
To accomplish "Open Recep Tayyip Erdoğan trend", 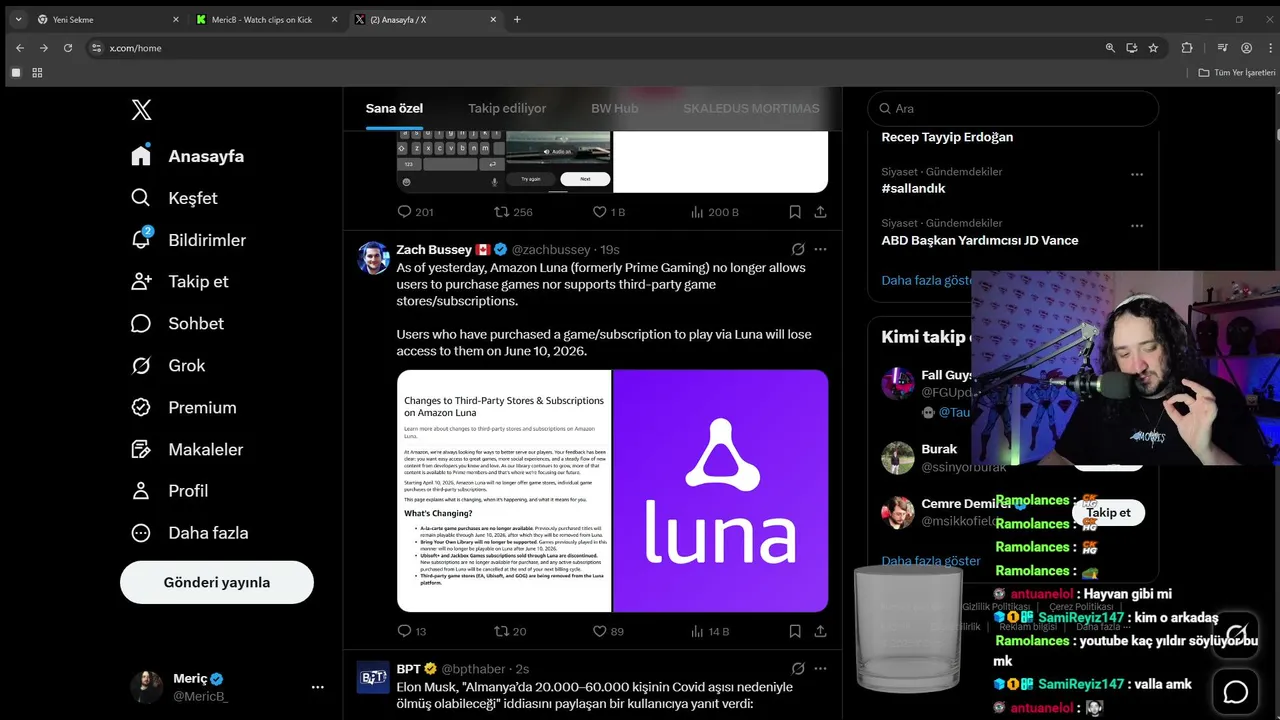I will [947, 137].
